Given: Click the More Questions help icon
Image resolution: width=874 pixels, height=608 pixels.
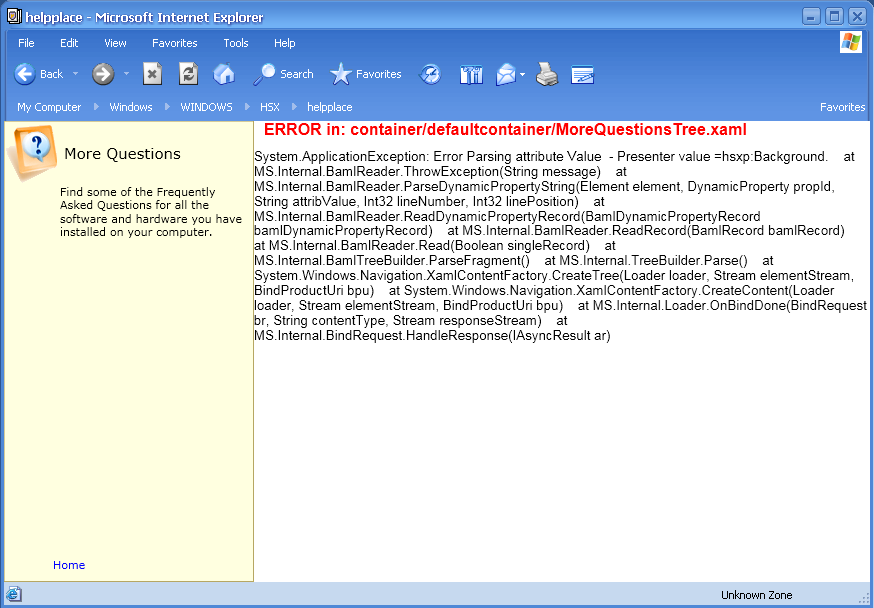Looking at the screenshot, I should (x=32, y=152).
